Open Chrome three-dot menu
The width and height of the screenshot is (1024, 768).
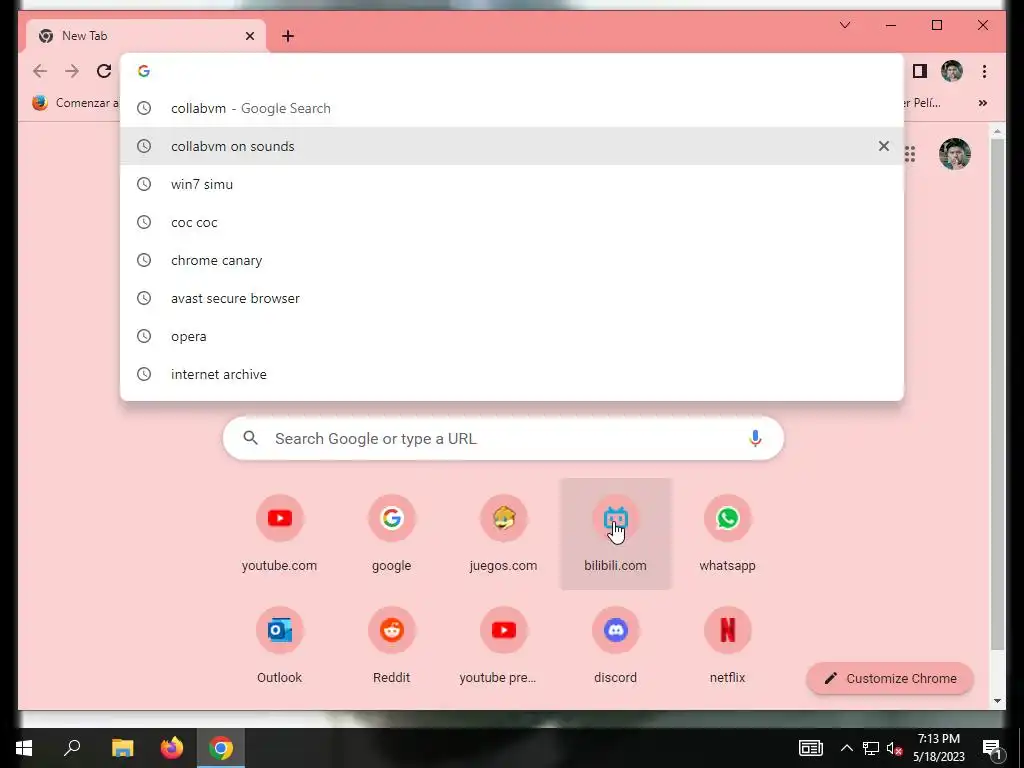click(x=984, y=71)
